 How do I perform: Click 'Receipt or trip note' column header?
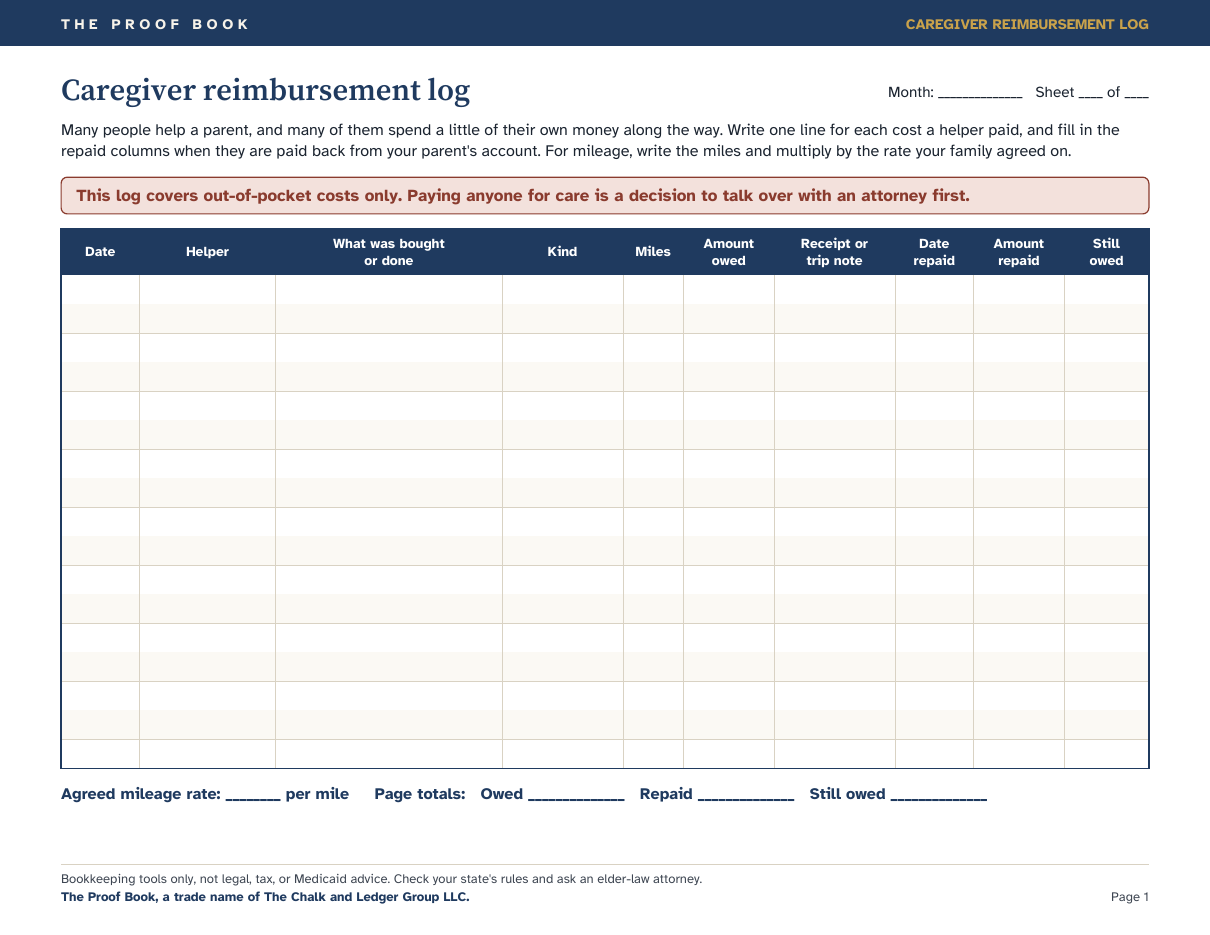[834, 252]
